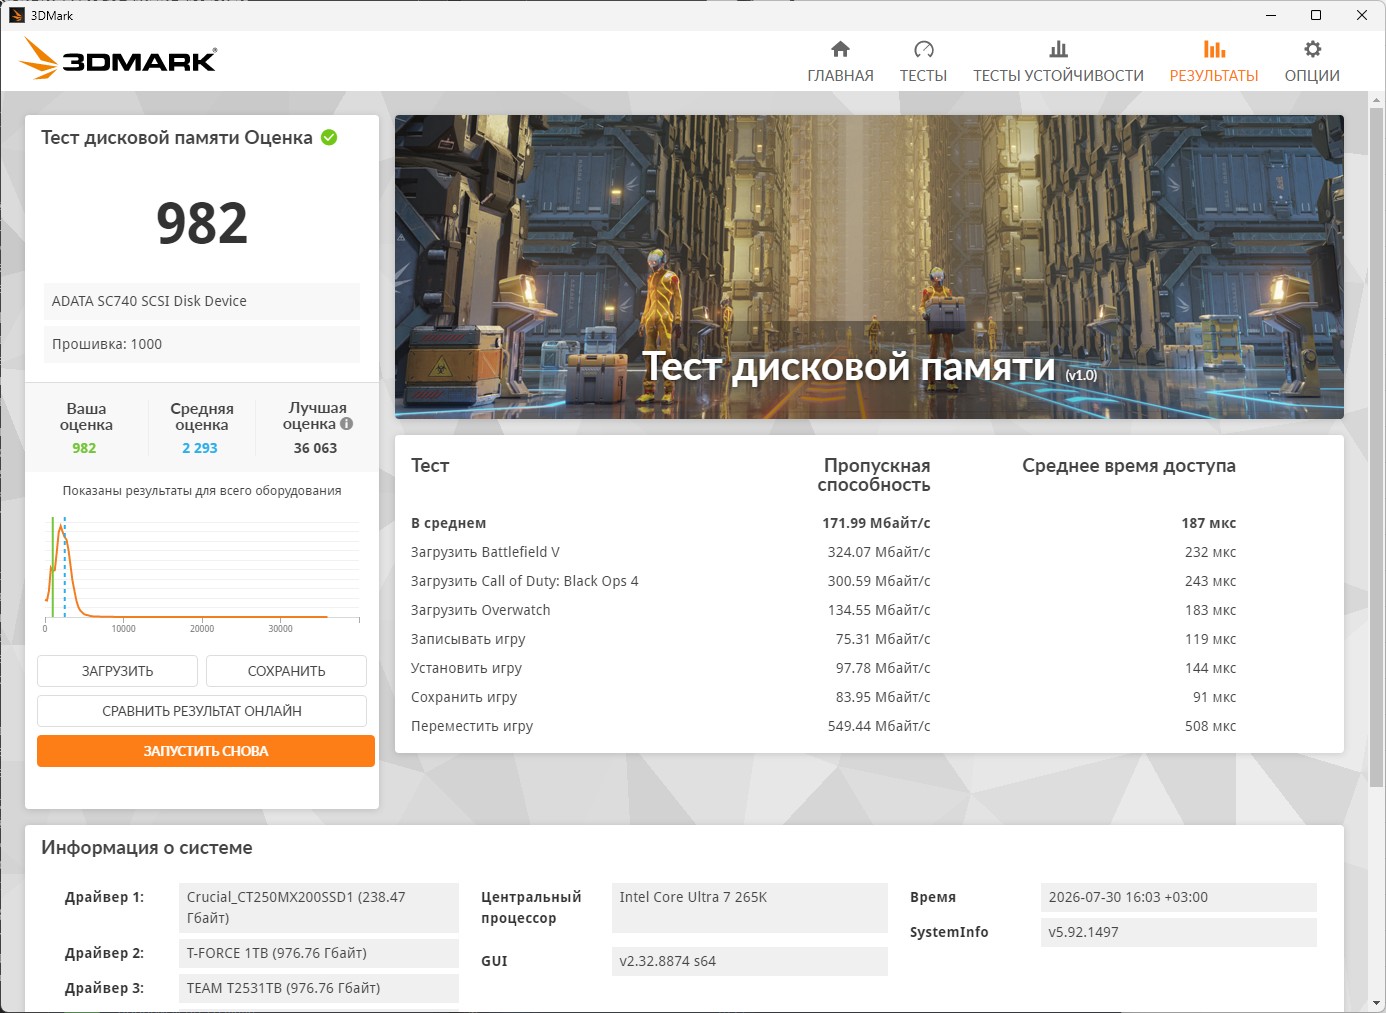Click the Загрузить Battlefield V row
Viewport: 1386px width, 1013px height.
(869, 552)
